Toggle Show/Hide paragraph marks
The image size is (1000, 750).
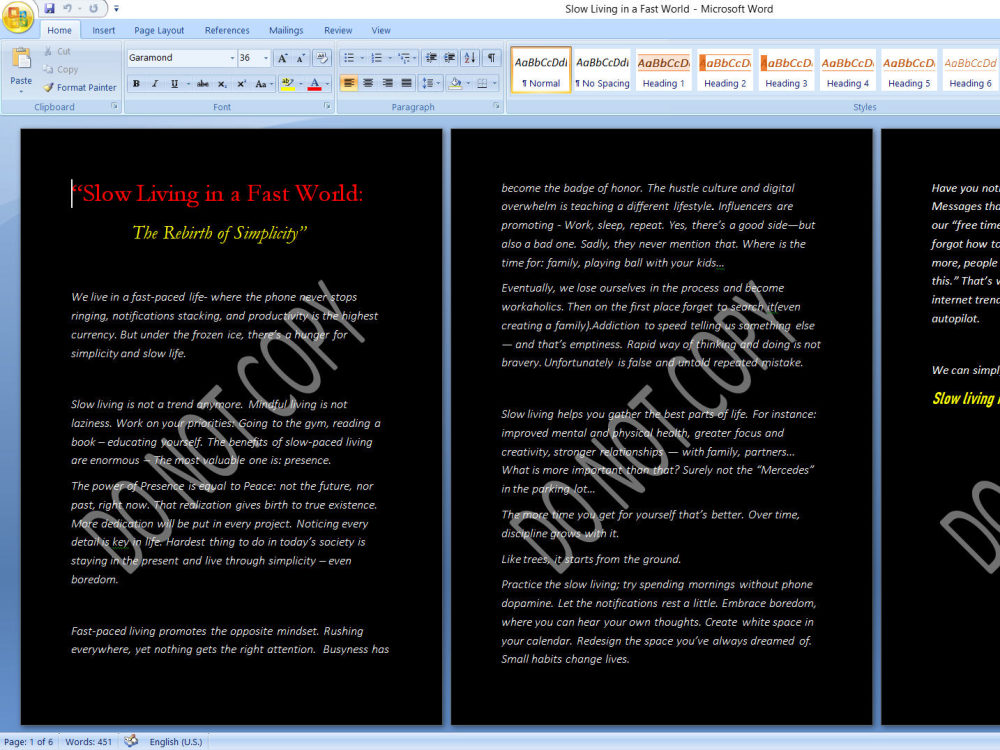[x=491, y=58]
